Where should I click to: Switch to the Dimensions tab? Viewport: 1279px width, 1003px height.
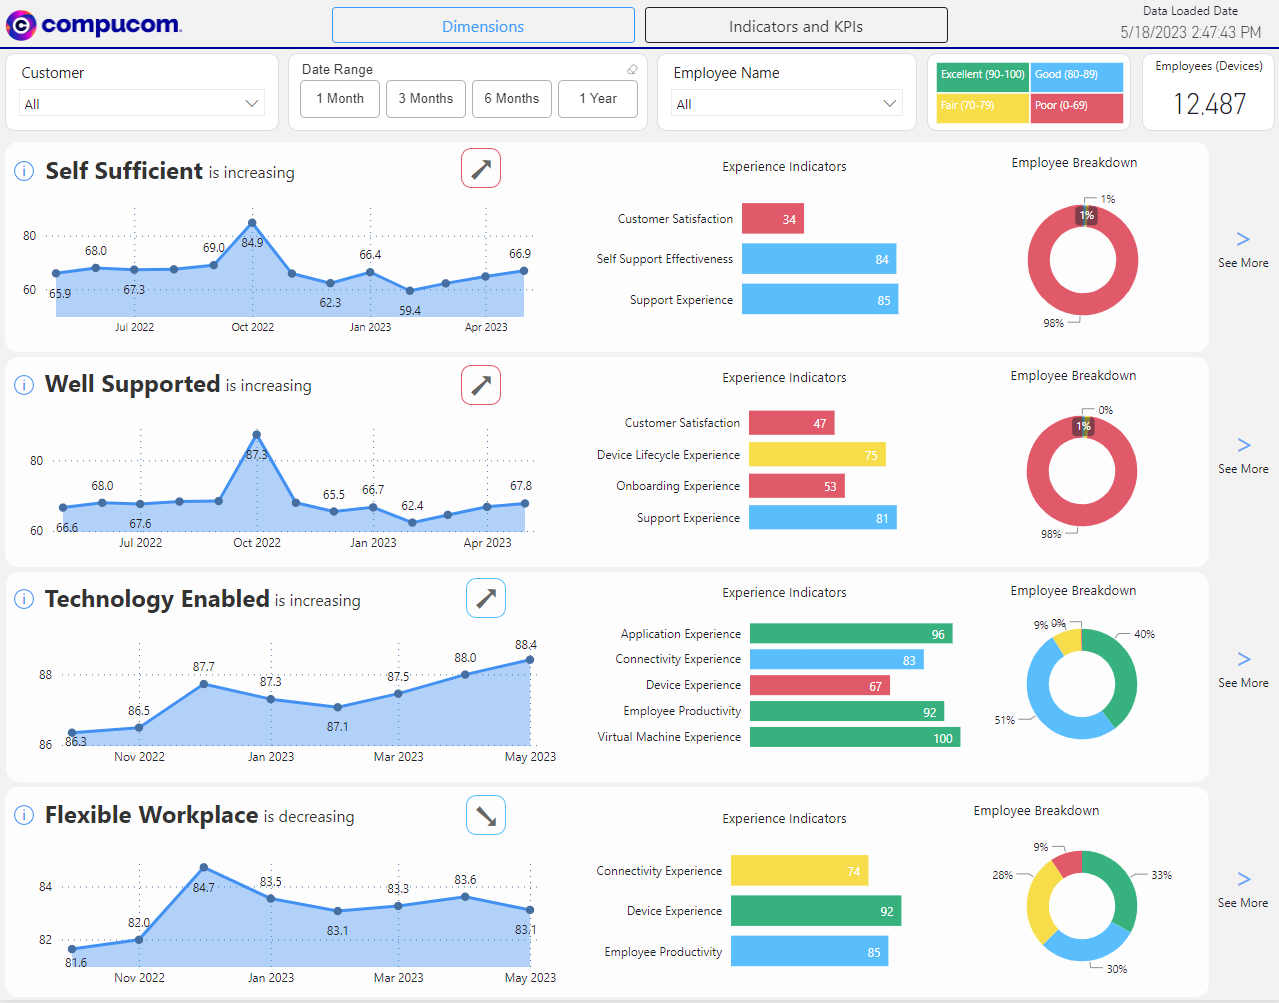483,26
